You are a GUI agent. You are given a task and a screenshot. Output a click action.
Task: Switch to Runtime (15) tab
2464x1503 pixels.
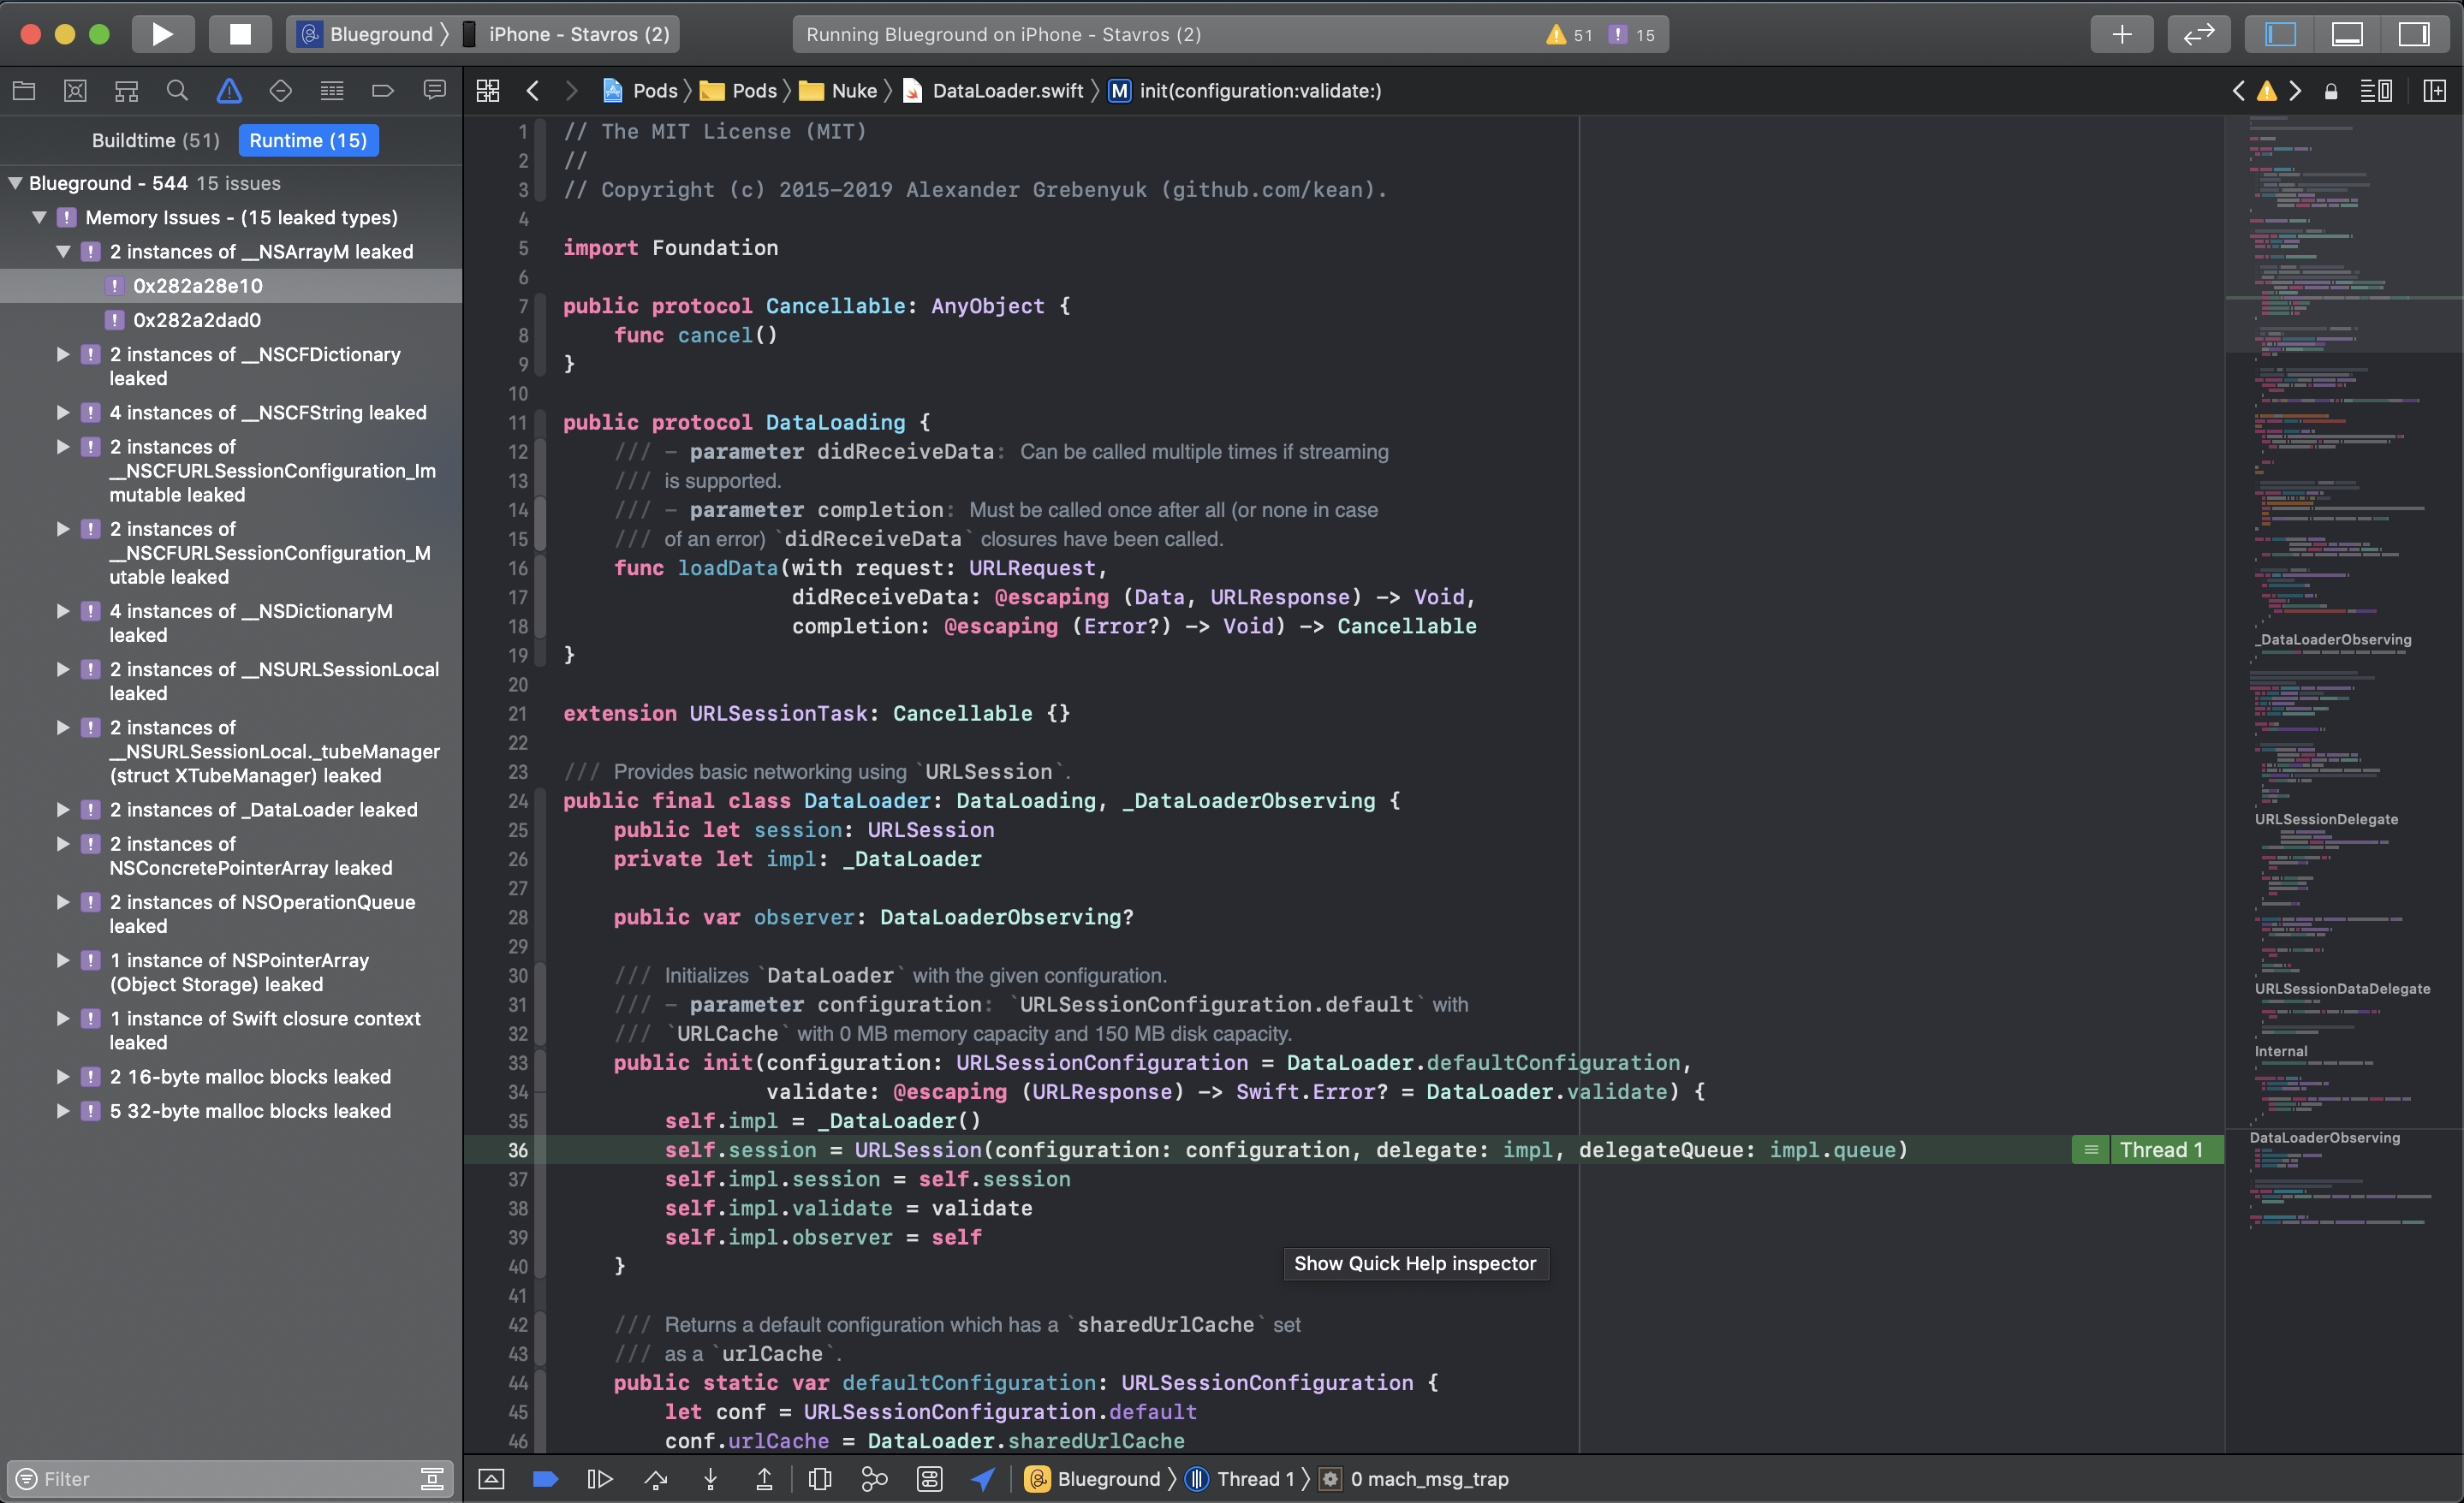coord(308,140)
